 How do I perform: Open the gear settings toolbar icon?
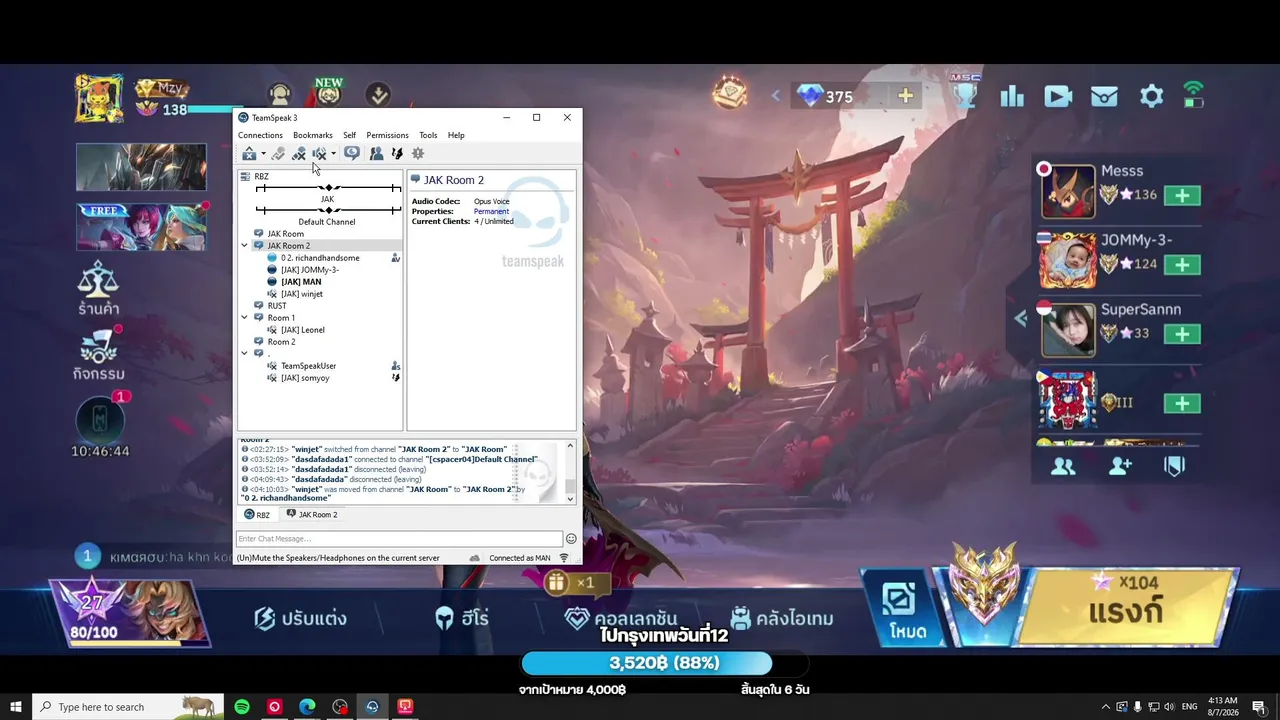(x=418, y=154)
